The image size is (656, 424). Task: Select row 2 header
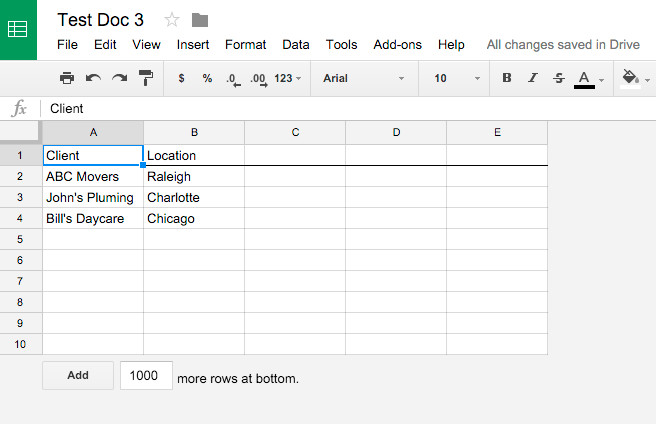tap(20, 176)
